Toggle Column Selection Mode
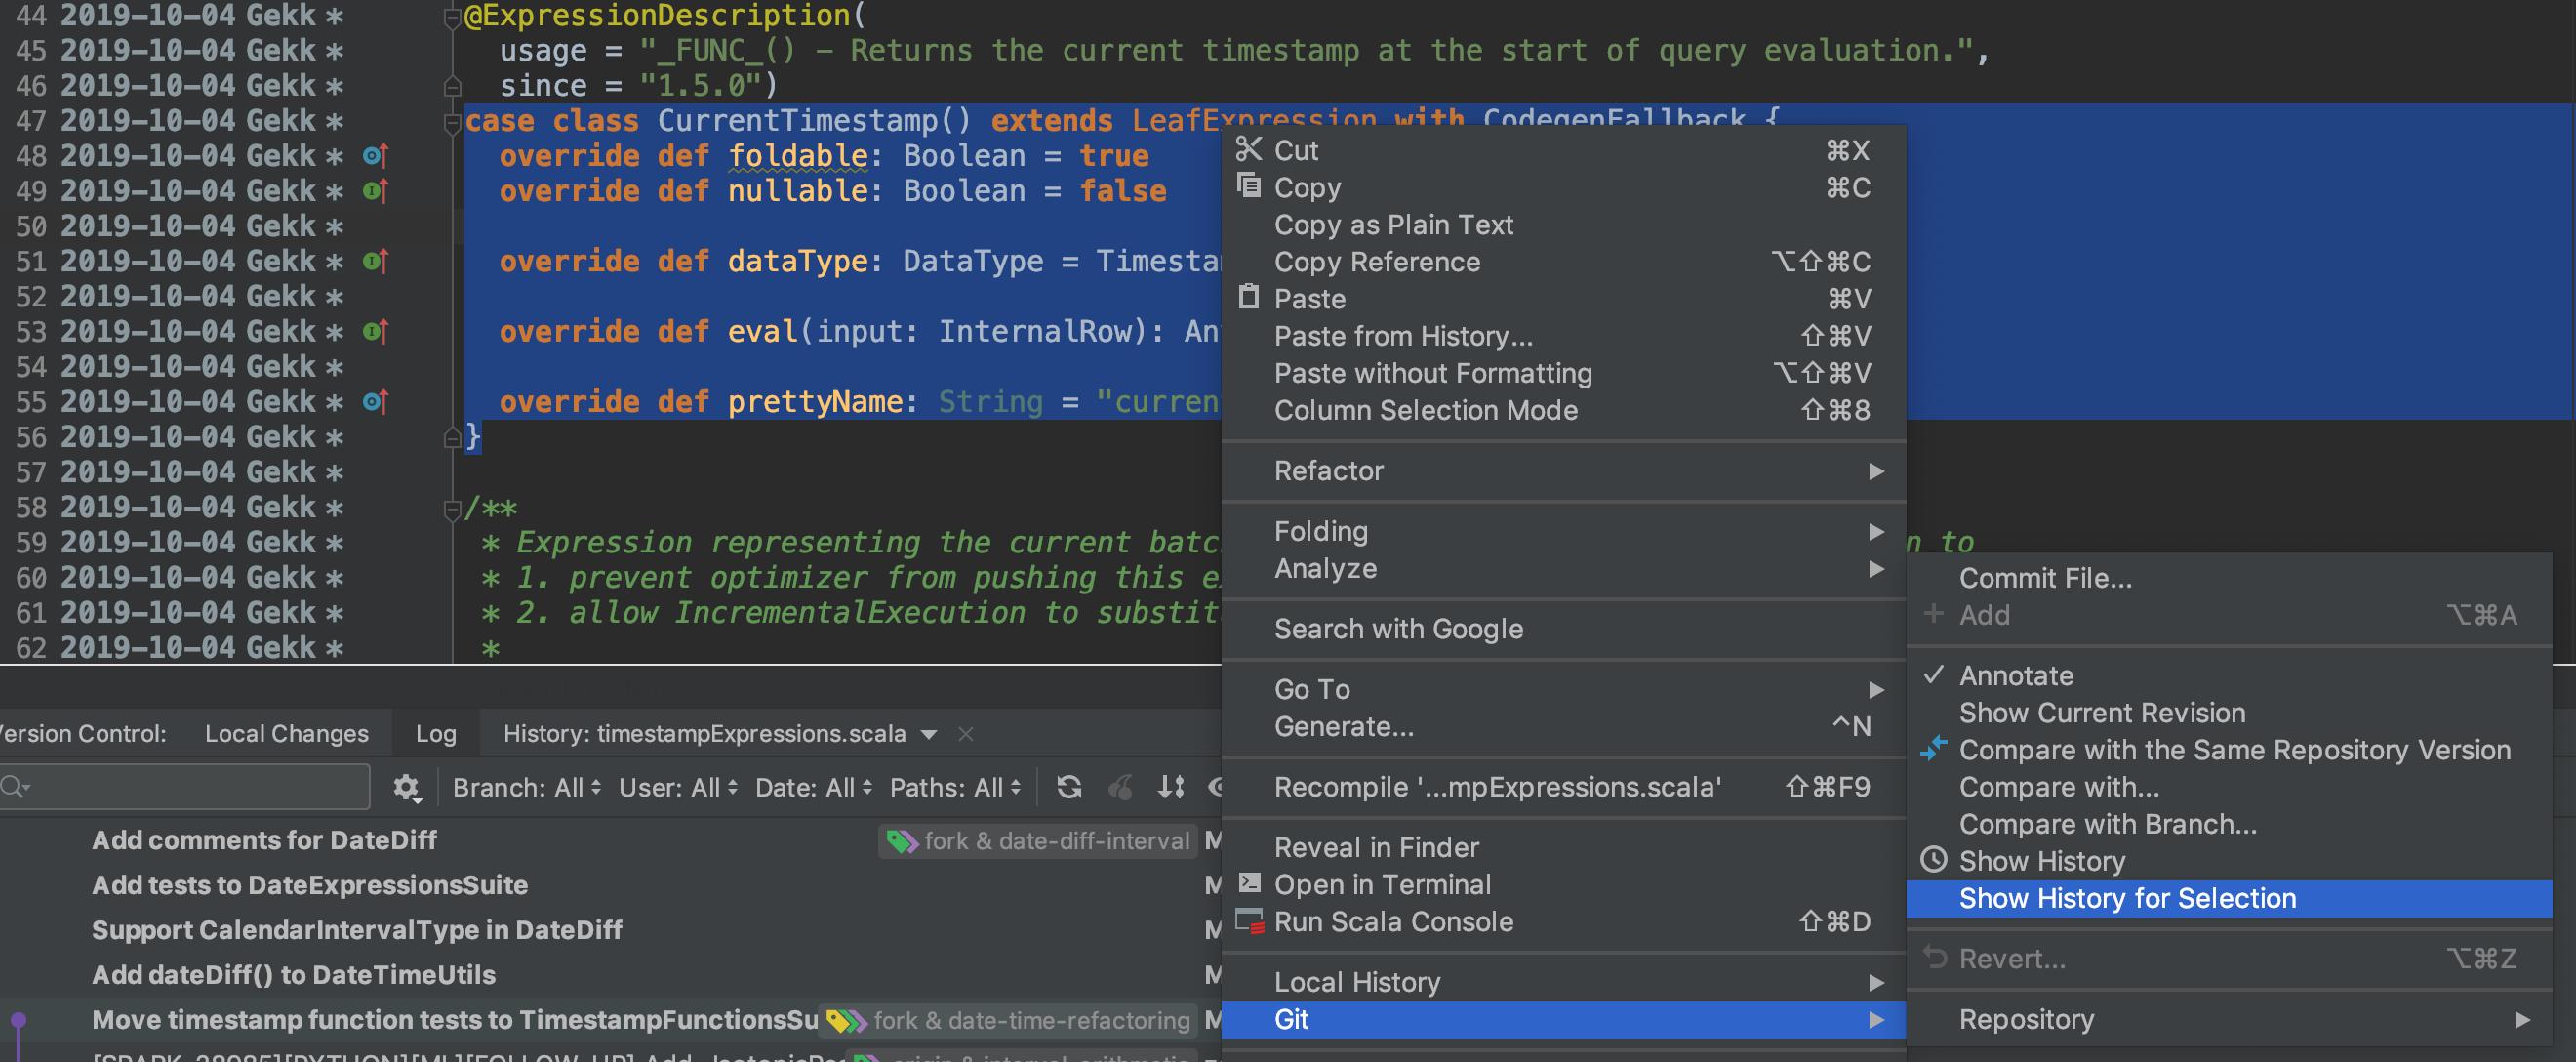2576x1062 pixels. 1425,410
